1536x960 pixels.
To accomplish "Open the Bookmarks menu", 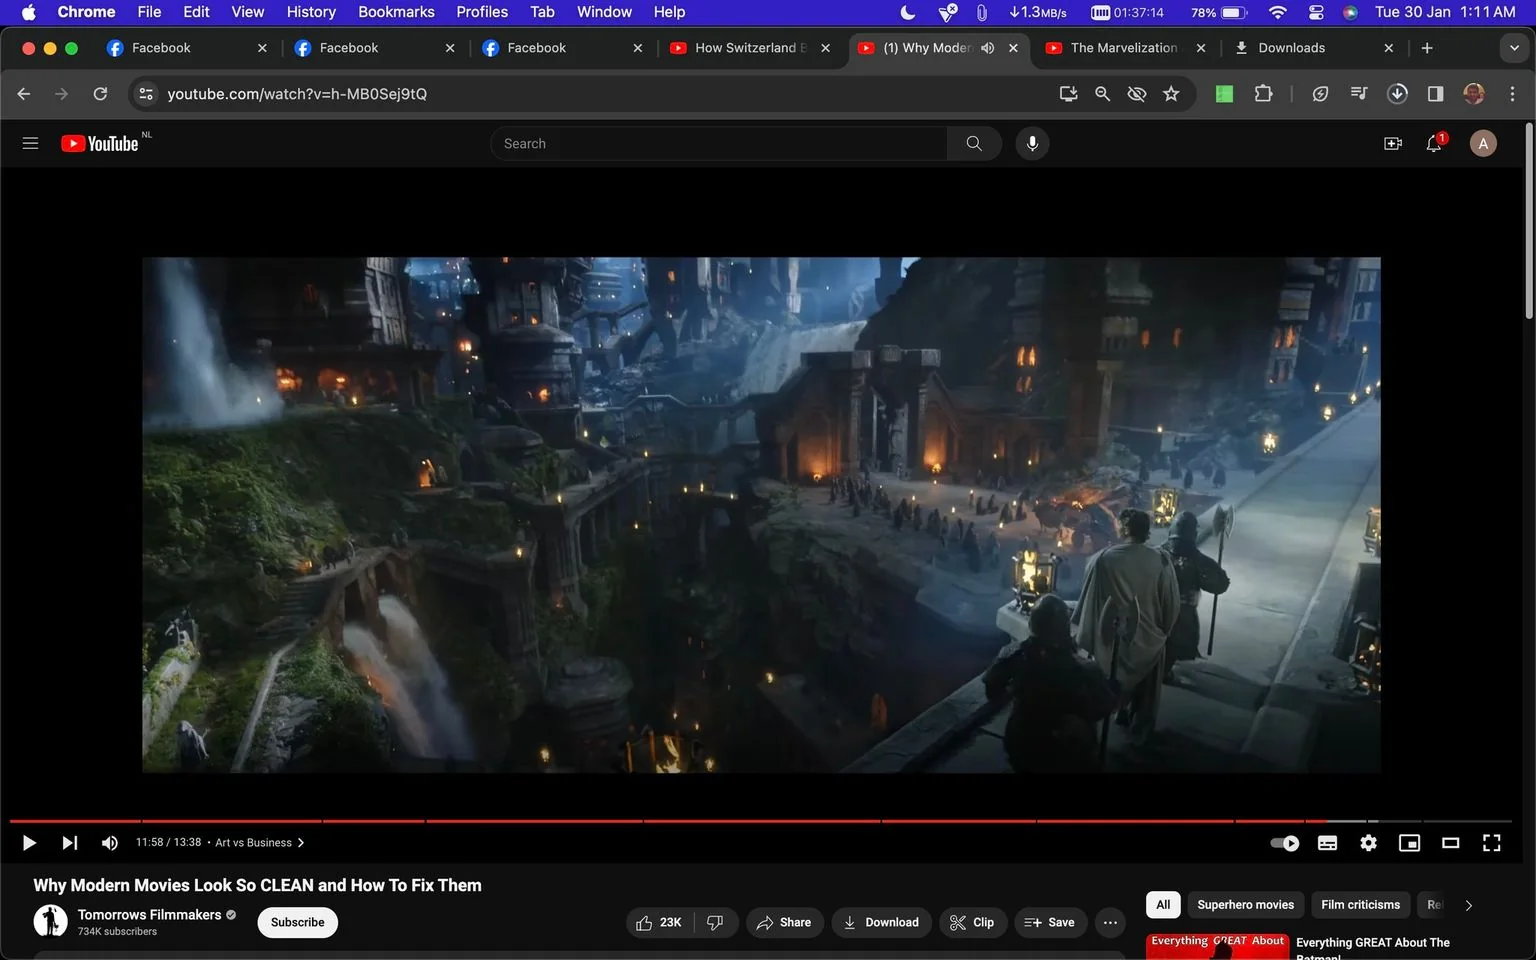I will coord(396,12).
